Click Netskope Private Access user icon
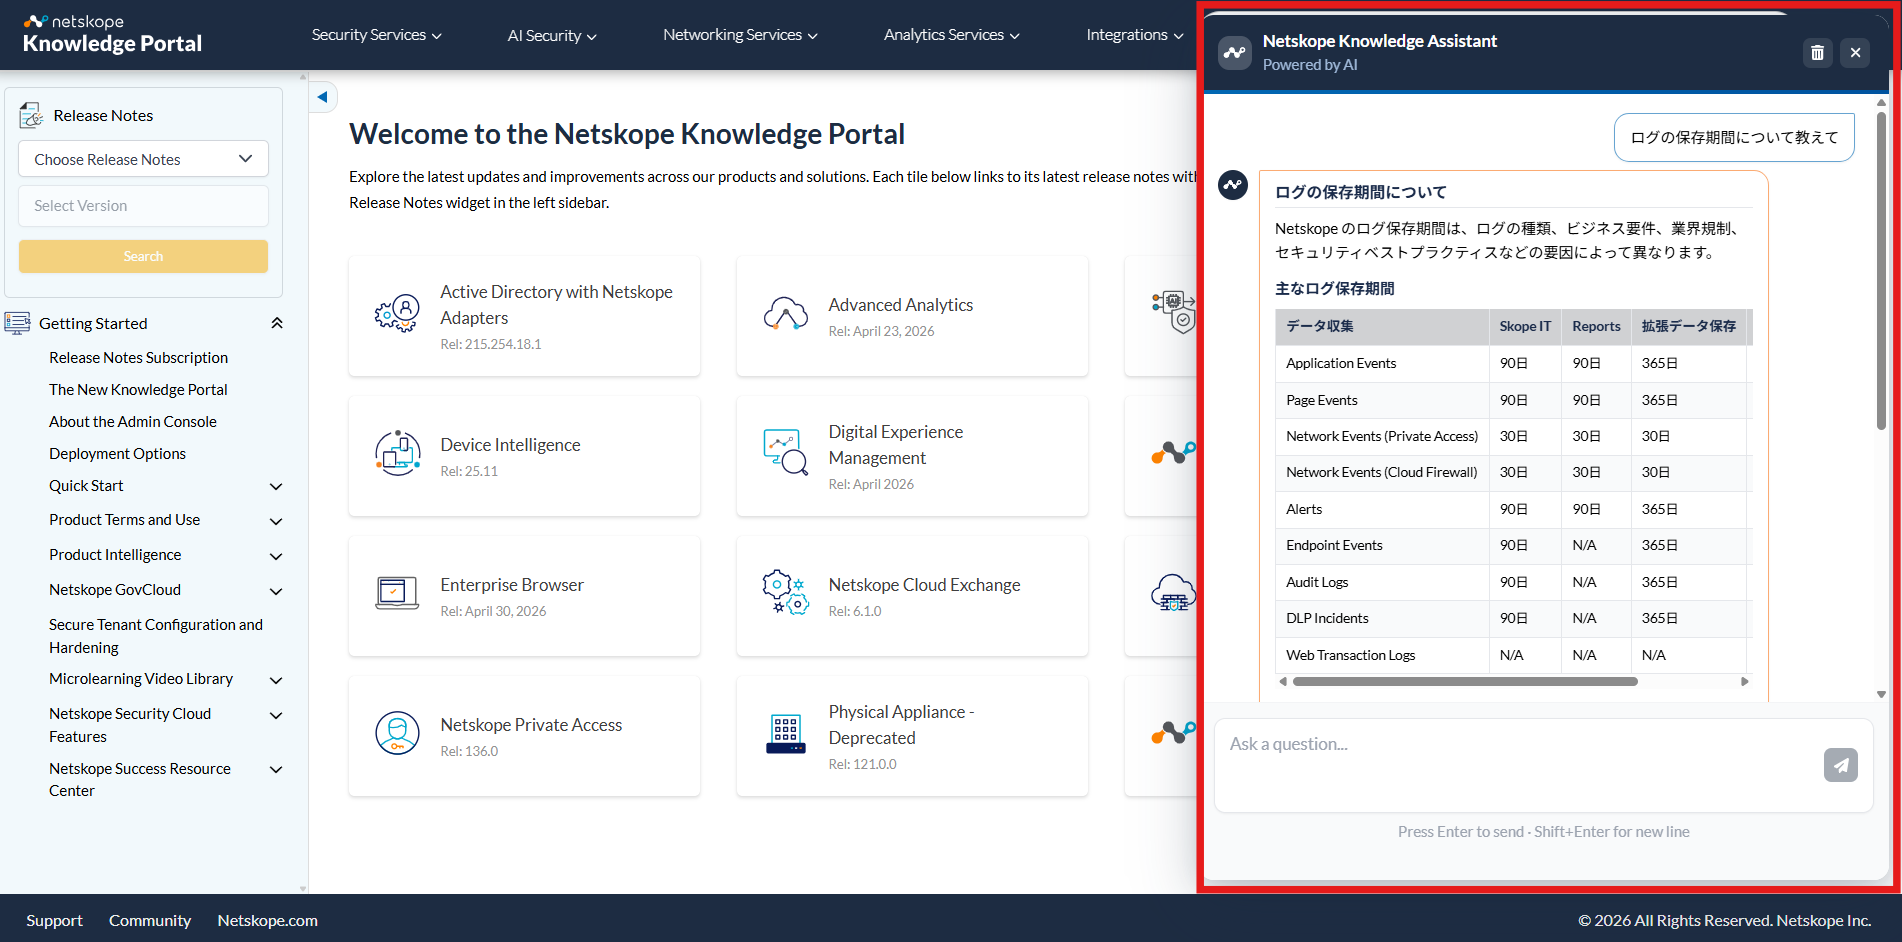The height and width of the screenshot is (942, 1902). tap(397, 734)
